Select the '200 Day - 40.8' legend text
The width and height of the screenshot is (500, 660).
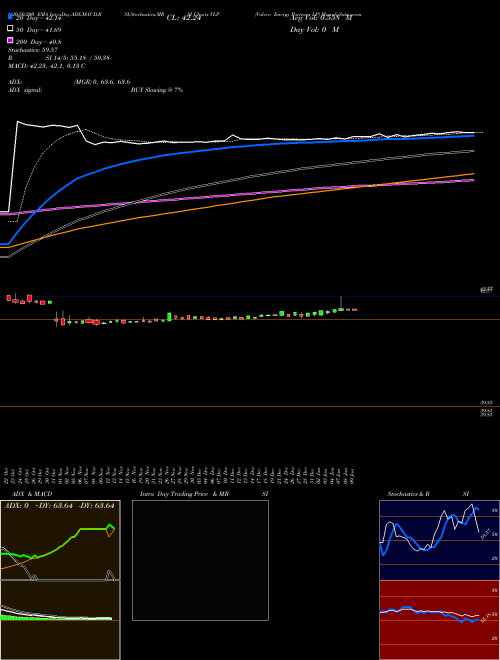(x=39, y=42)
